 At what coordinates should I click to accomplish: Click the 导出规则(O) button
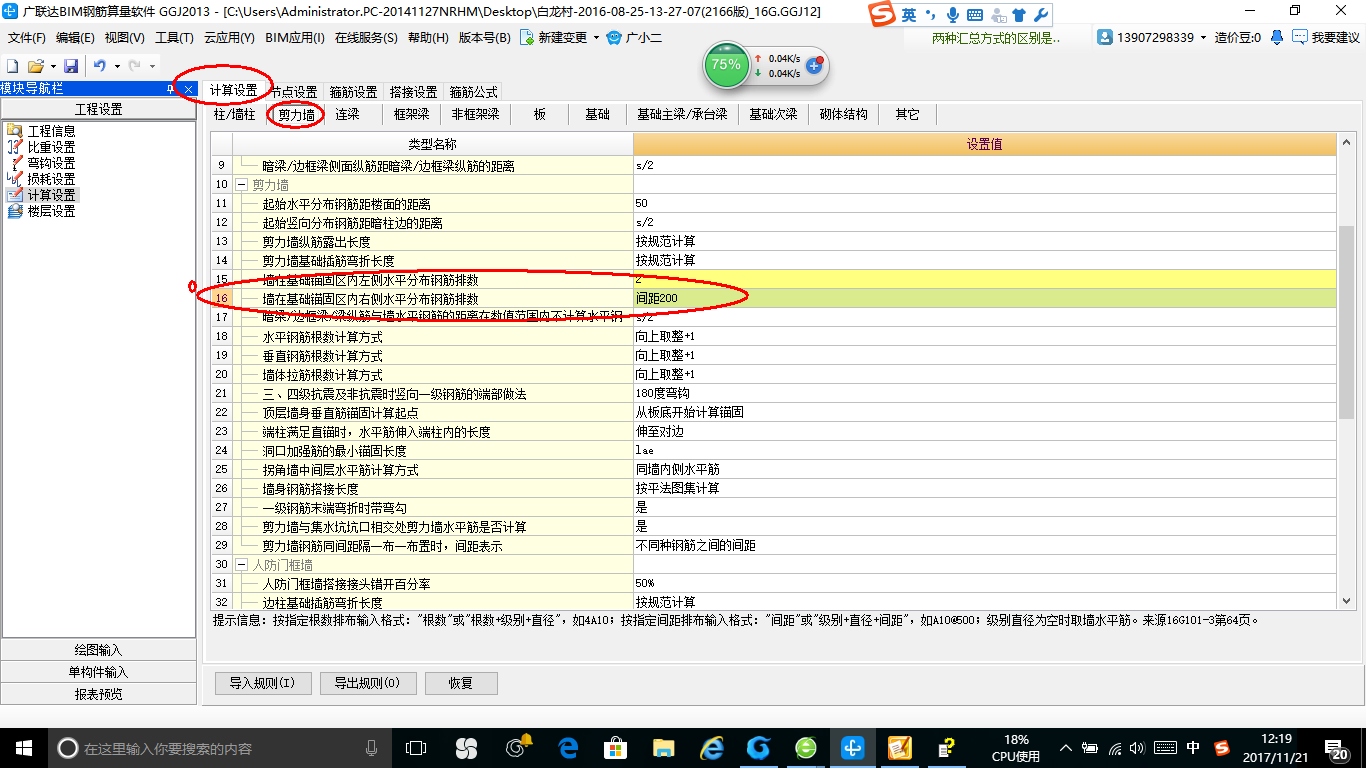point(367,684)
